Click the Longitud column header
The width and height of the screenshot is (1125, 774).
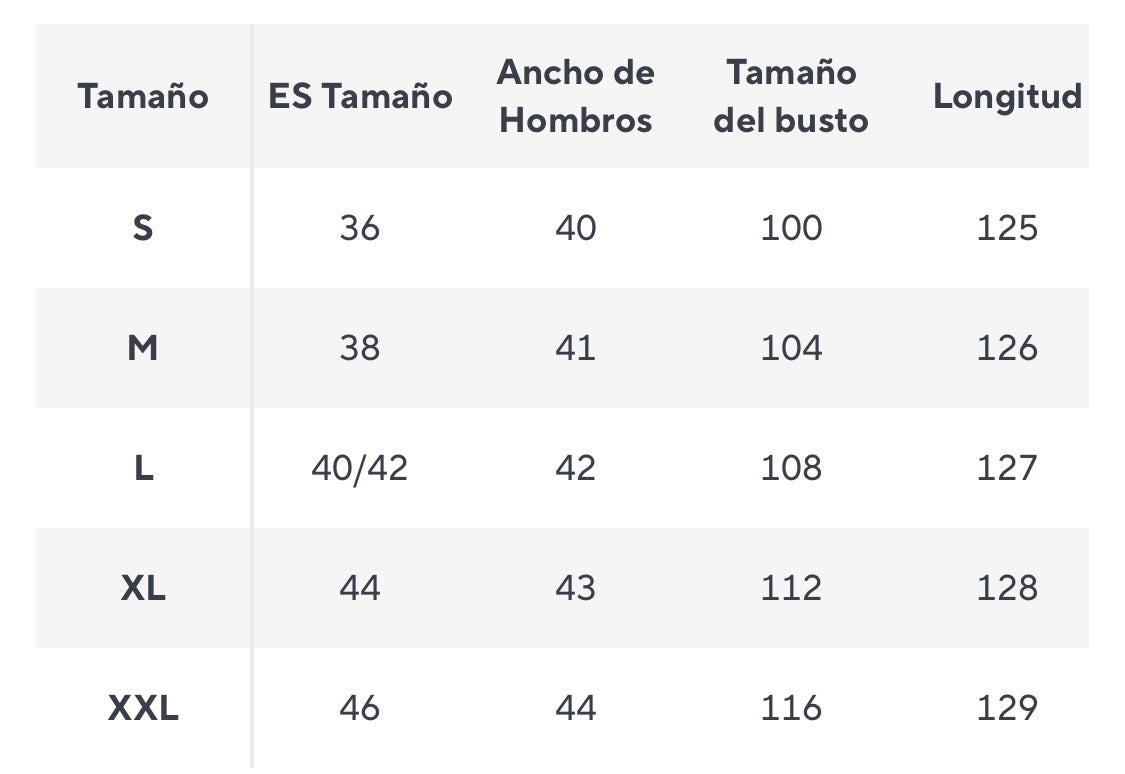pos(1007,97)
